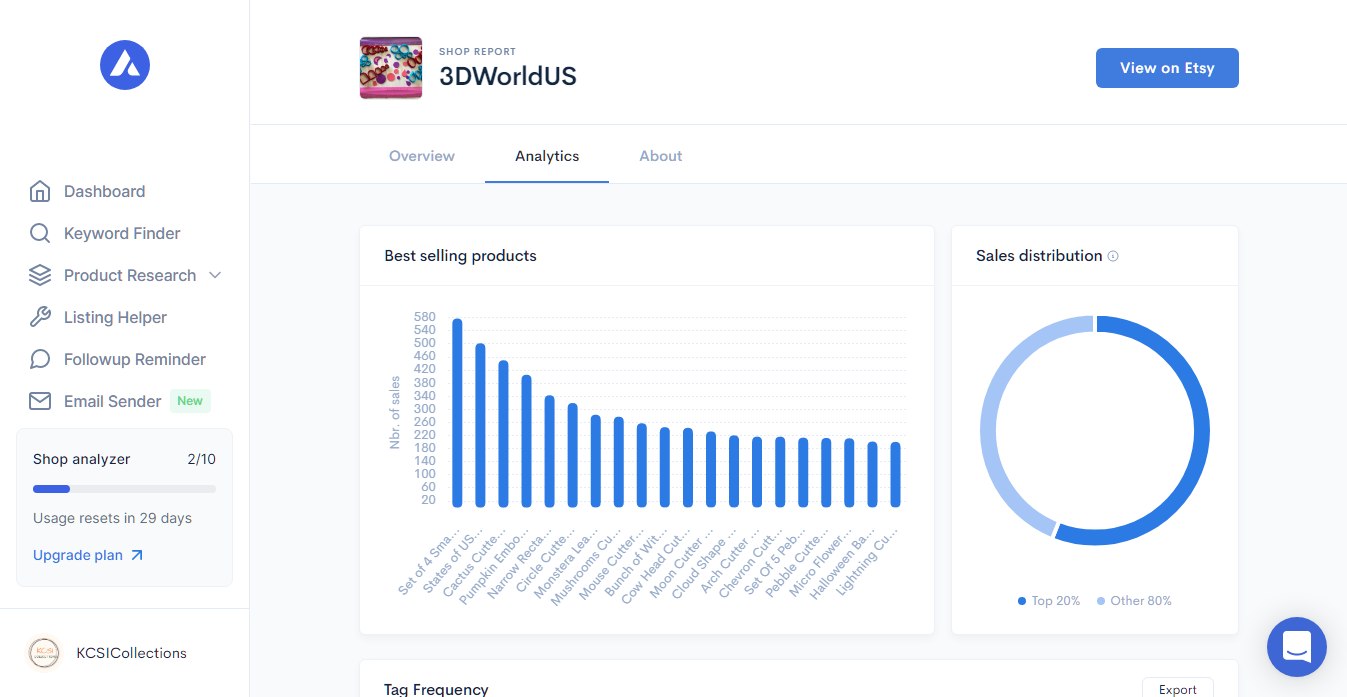The height and width of the screenshot is (697, 1347).
Task: Click the KCSICollections avatar
Action: 45,653
